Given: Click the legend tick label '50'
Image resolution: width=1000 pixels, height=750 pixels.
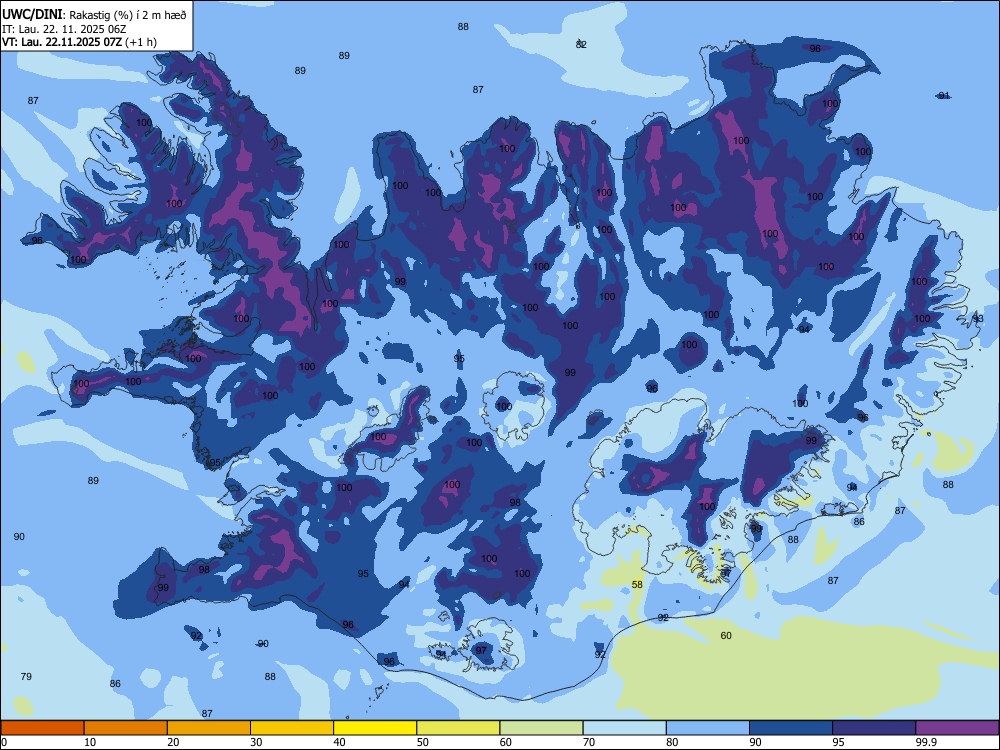Looking at the screenshot, I should [x=423, y=742].
